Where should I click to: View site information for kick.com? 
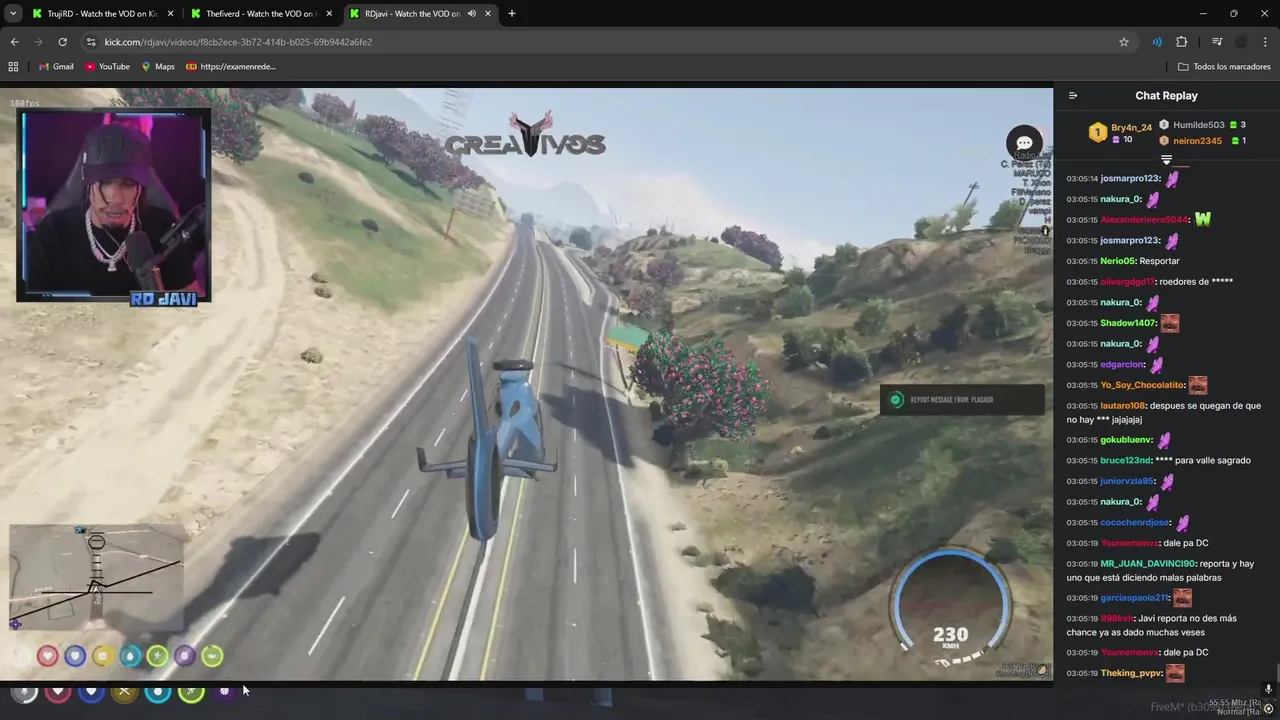click(91, 42)
